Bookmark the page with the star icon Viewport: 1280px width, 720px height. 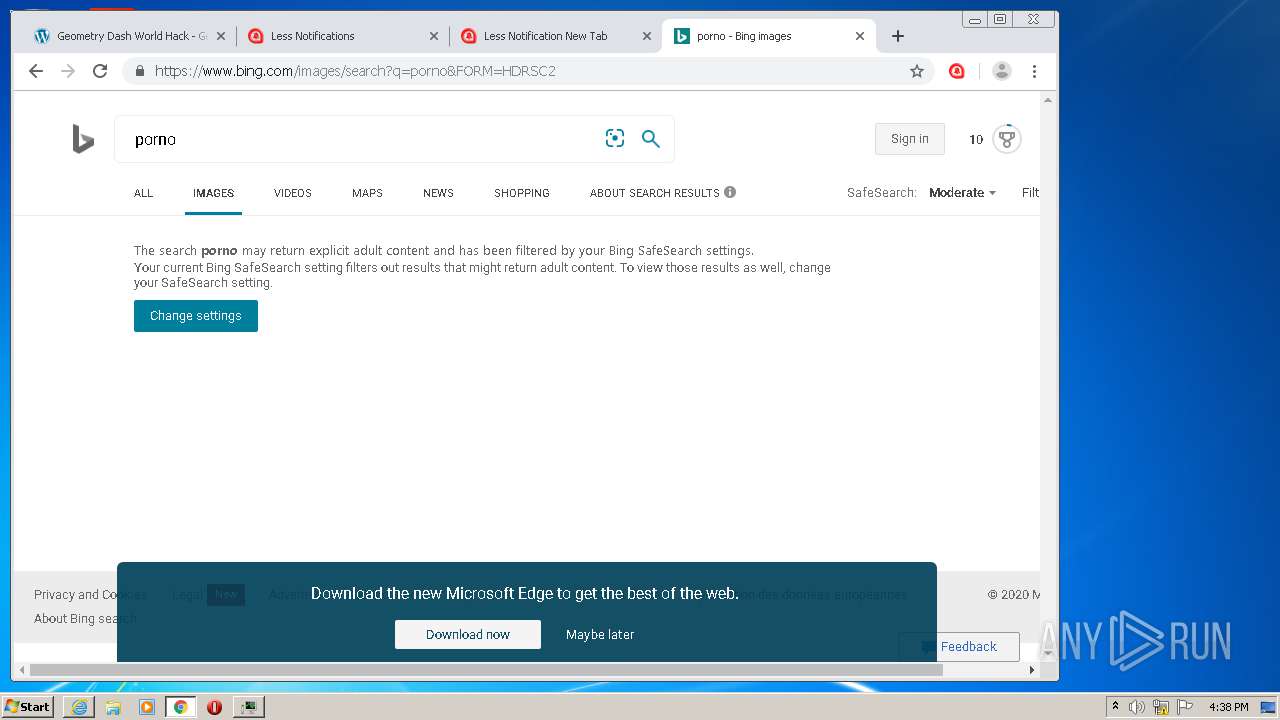[916, 71]
